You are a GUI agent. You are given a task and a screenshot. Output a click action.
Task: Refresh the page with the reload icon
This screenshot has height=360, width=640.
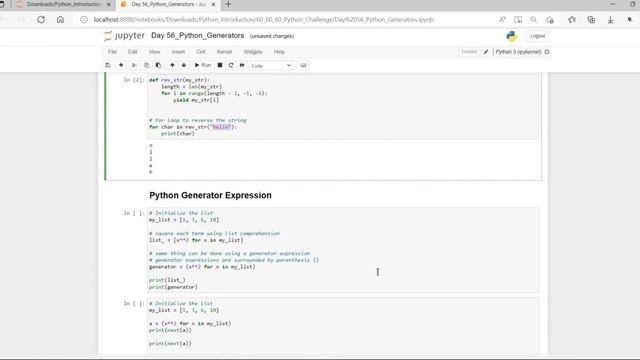(x=41, y=20)
